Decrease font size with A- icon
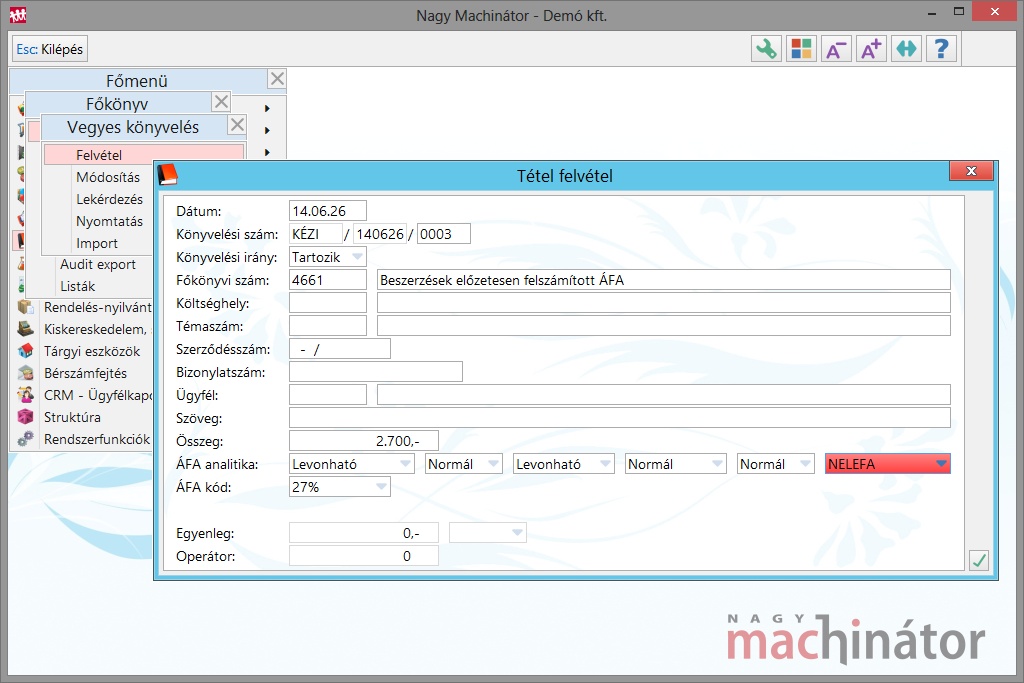 pos(836,49)
